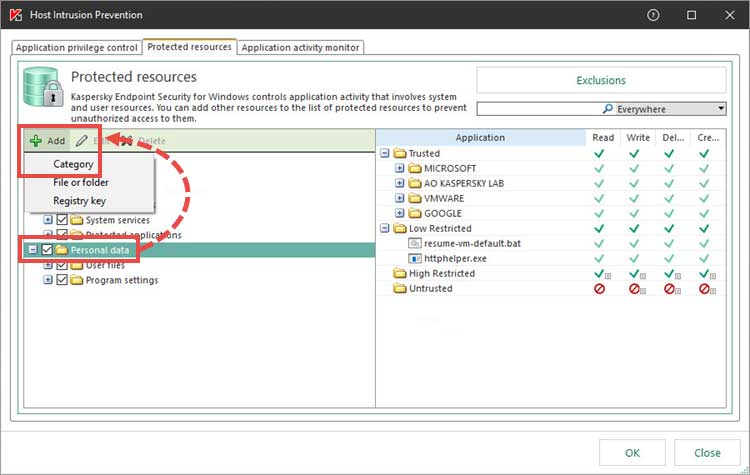Click the pencil Edit icon
The image size is (750, 475).
pyautogui.click(x=82, y=141)
